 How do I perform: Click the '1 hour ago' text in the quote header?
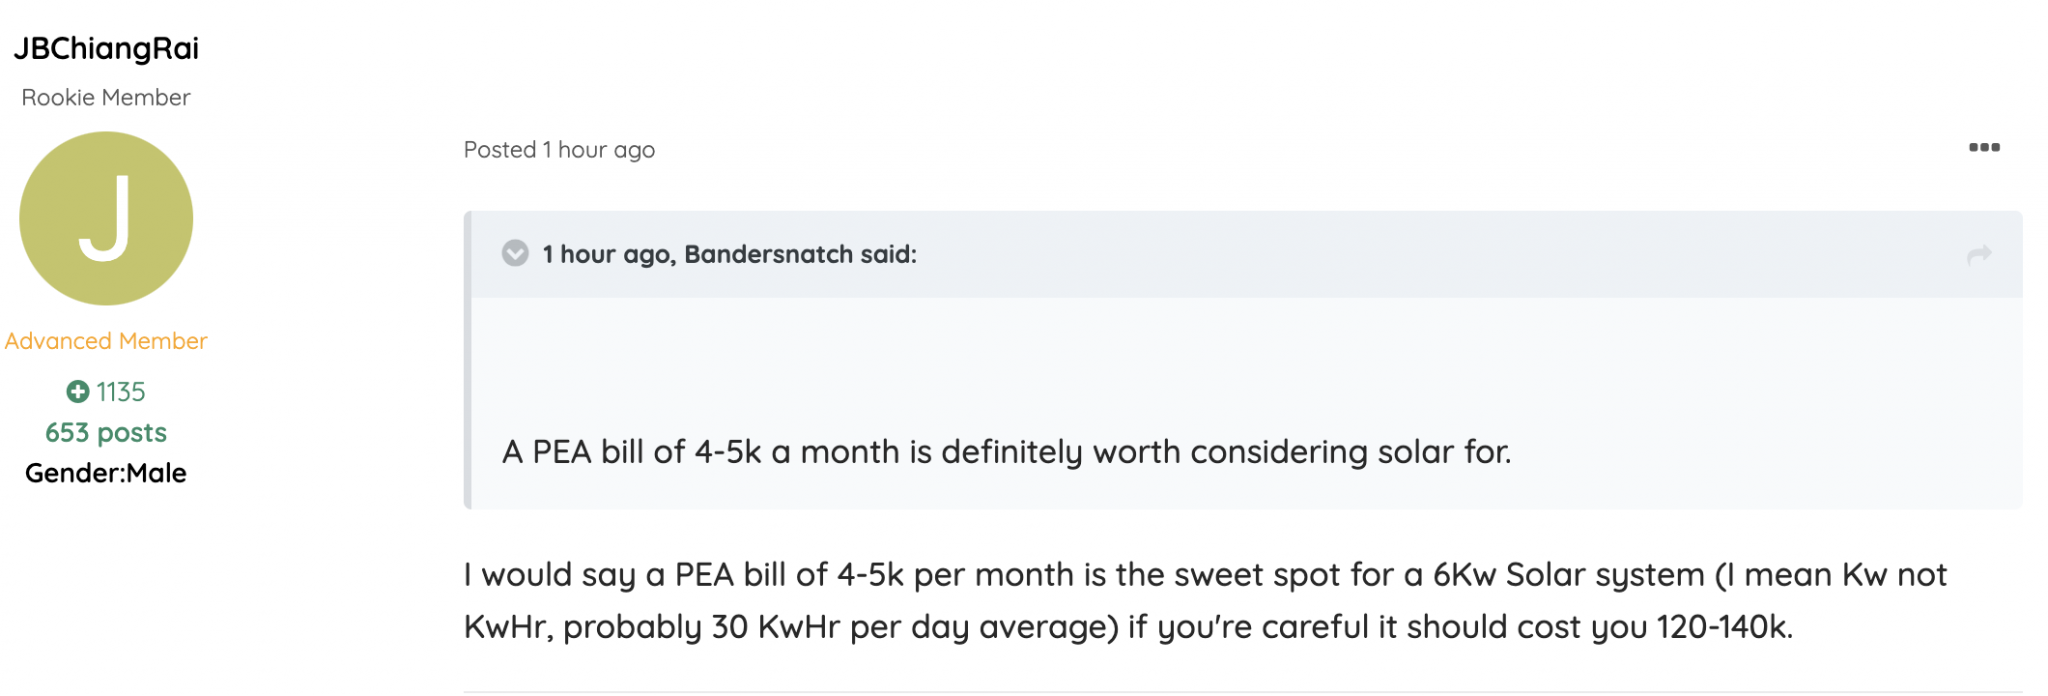tap(609, 254)
